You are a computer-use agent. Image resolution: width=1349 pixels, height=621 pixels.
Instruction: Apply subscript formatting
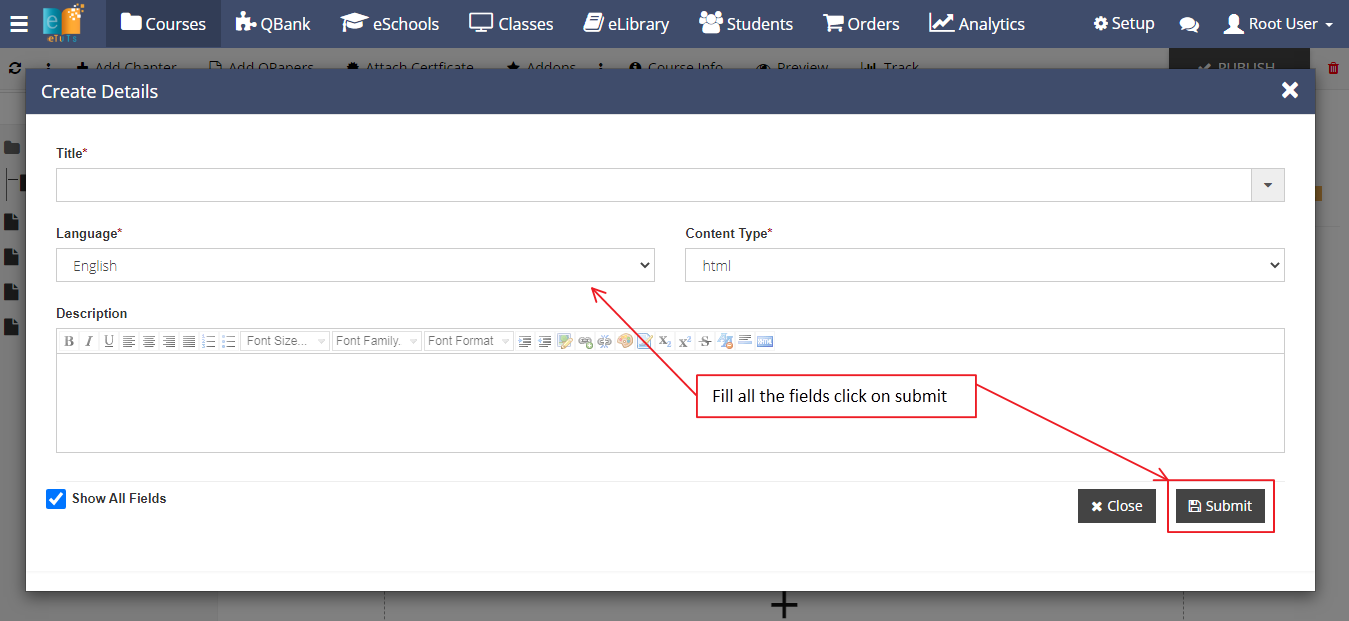point(665,341)
